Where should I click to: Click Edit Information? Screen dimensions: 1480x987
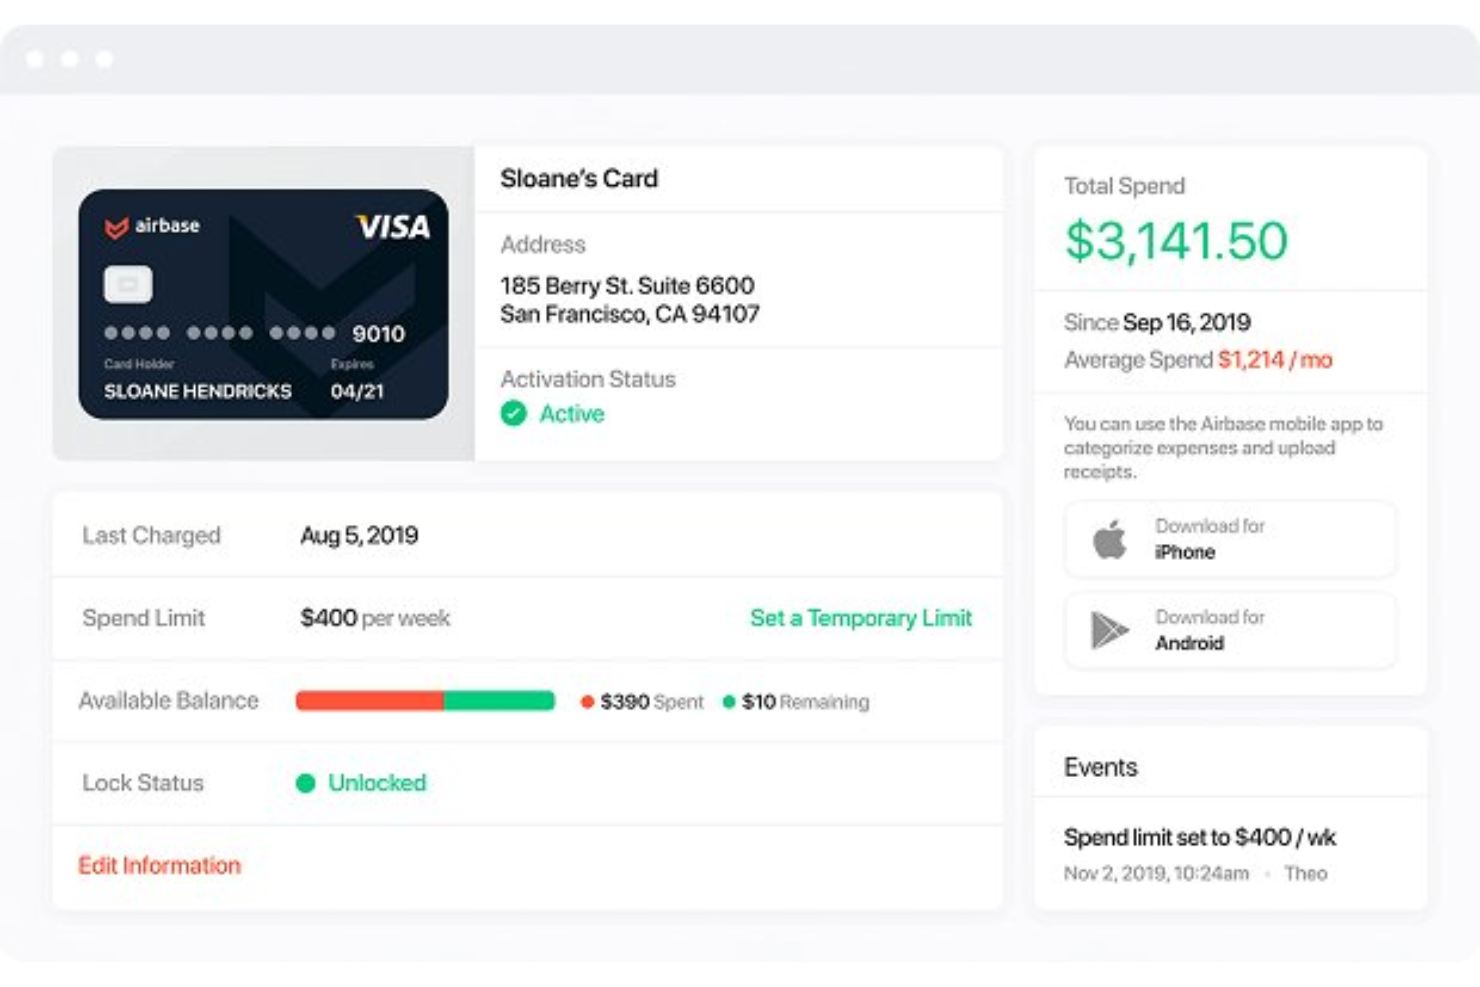click(159, 865)
